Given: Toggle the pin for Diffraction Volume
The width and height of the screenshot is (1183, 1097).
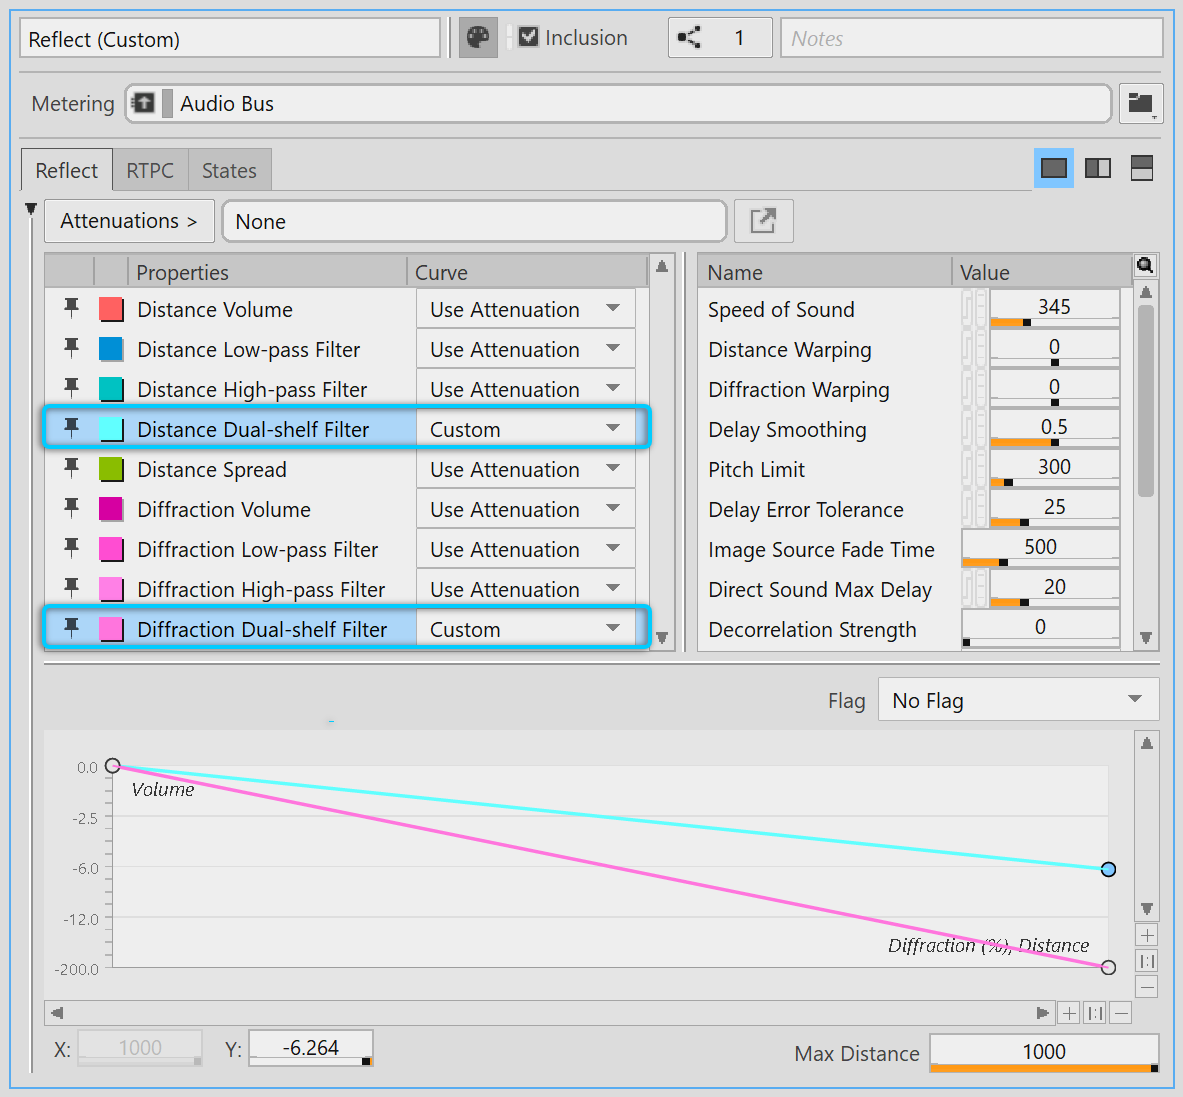Looking at the screenshot, I should pyautogui.click(x=71, y=508).
